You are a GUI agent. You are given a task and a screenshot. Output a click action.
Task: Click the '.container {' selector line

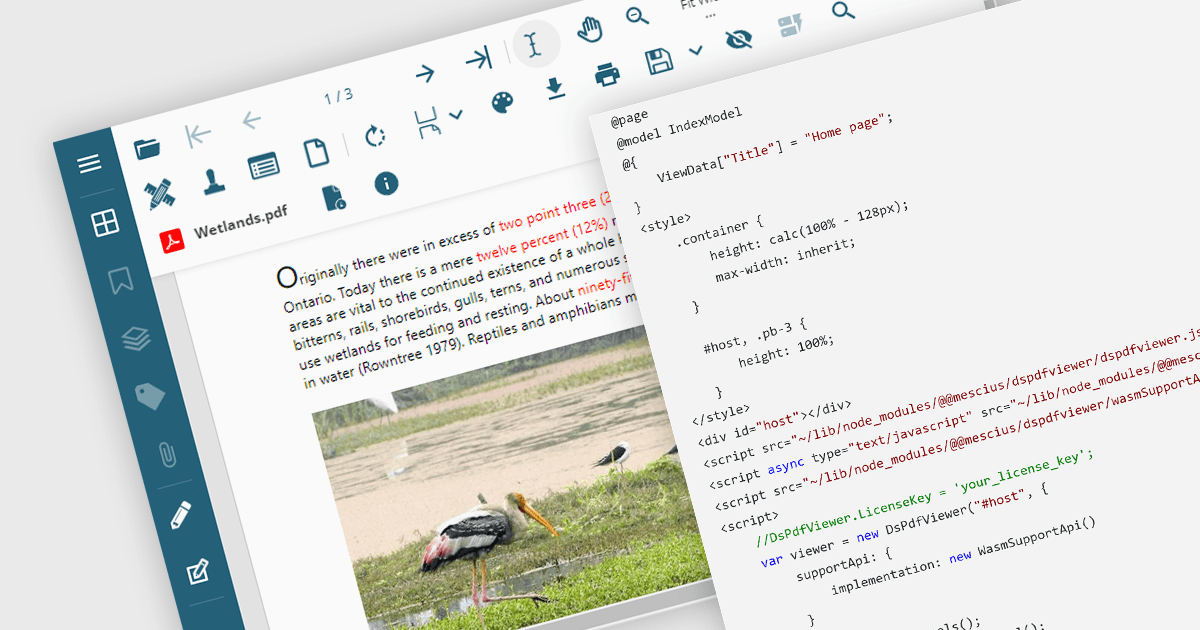[x=719, y=231]
